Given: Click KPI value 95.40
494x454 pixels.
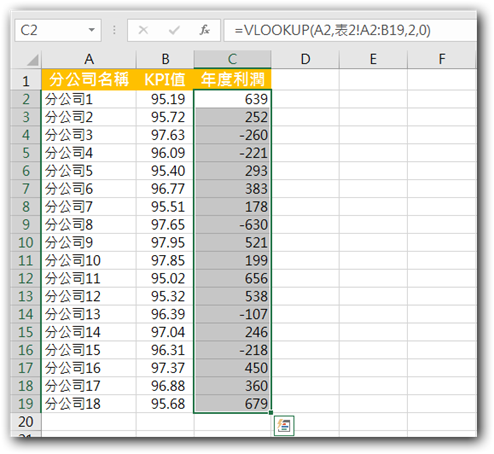Looking at the screenshot, I should [x=165, y=171].
